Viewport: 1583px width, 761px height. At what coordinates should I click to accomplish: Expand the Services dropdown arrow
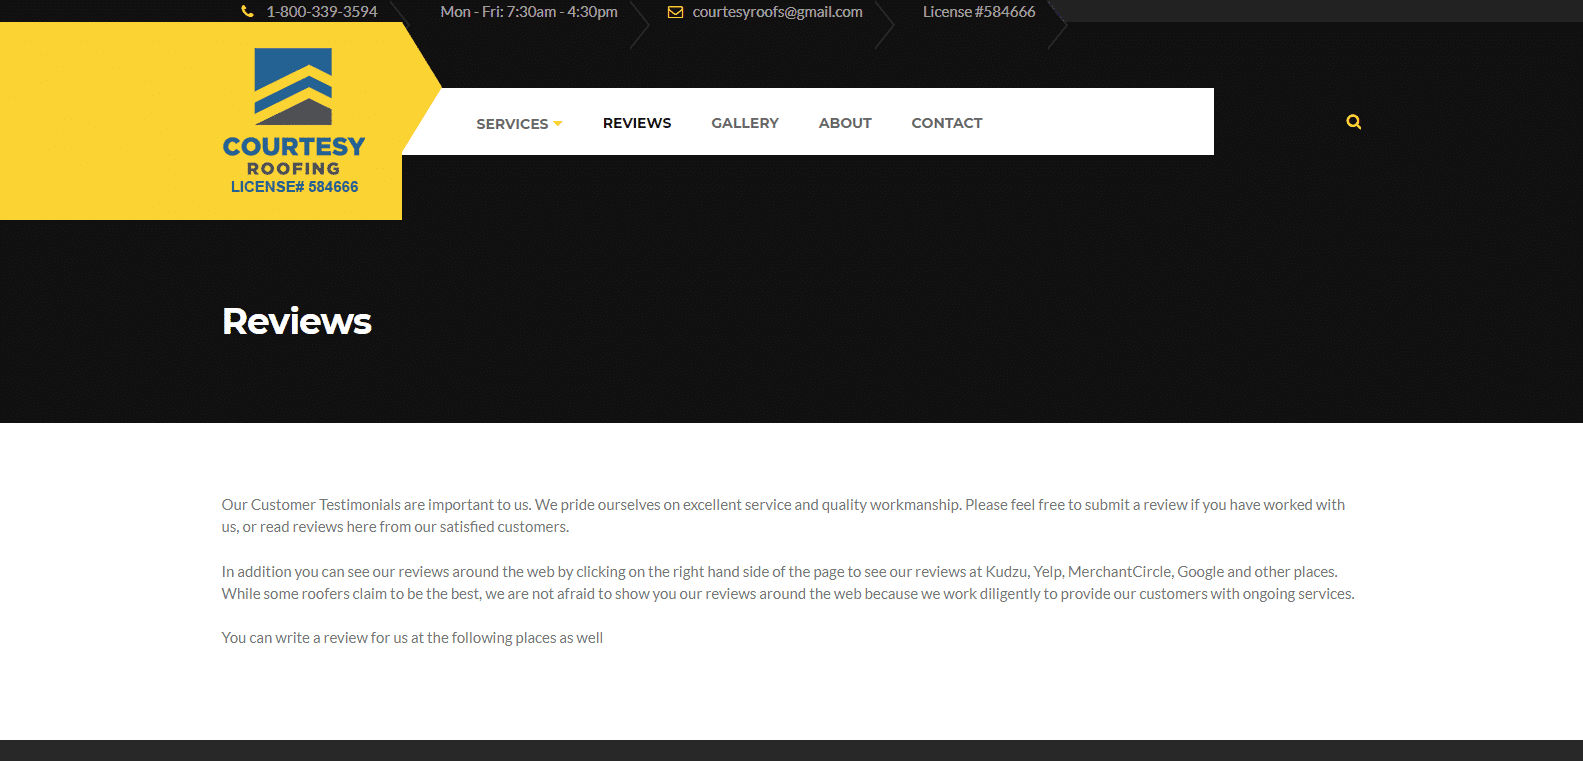point(558,124)
